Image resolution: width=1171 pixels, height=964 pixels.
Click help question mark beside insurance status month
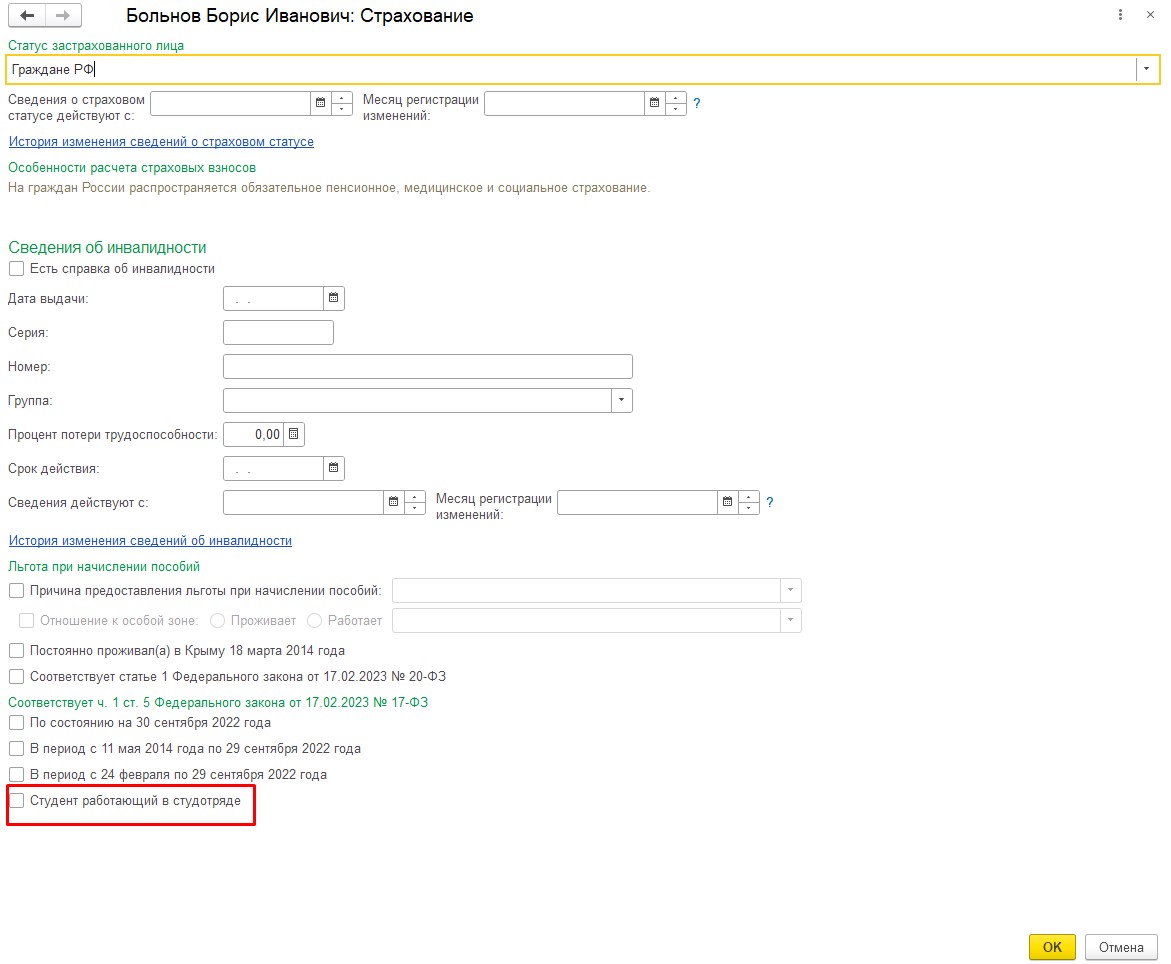click(x=697, y=103)
